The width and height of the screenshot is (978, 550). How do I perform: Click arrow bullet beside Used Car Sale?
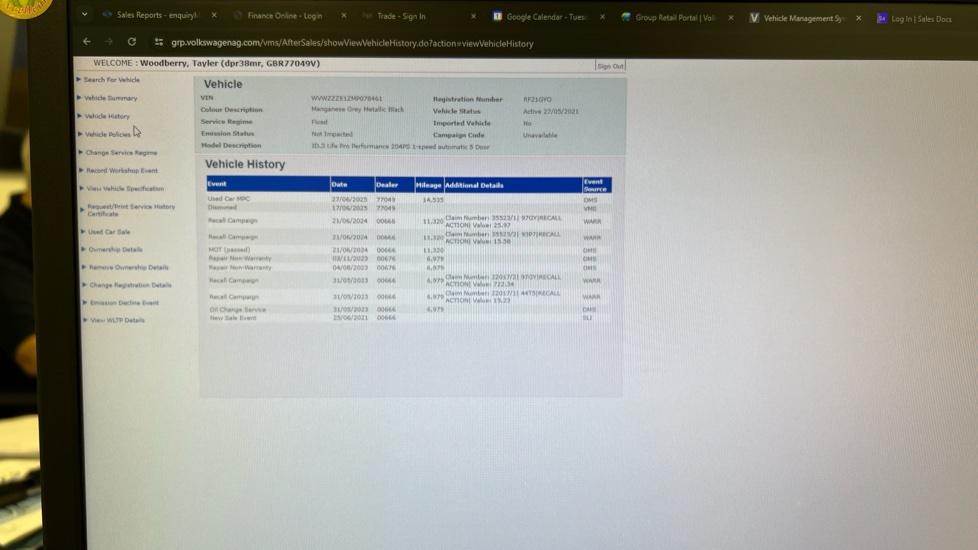83,231
